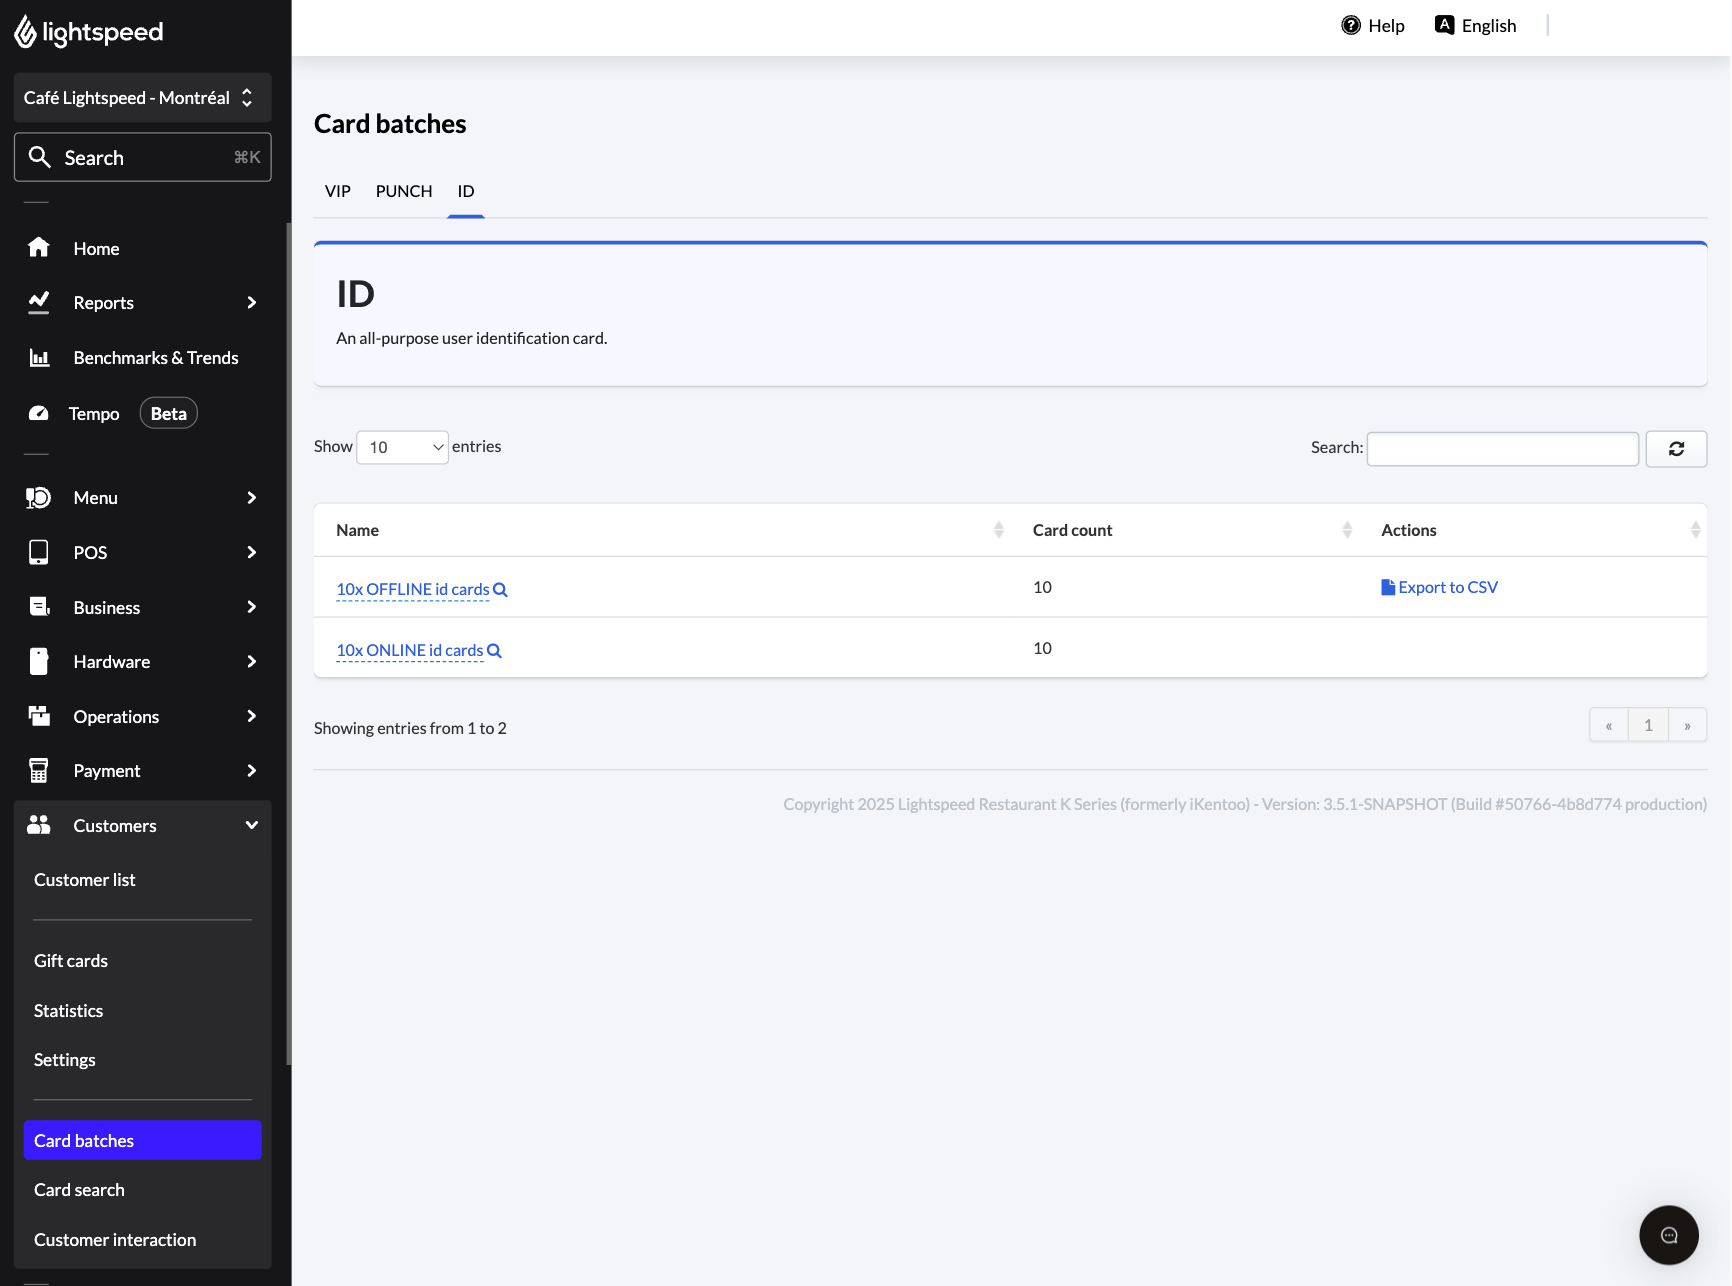The width and height of the screenshot is (1732, 1286).
Task: Click the Export to CSV link
Action: [1440, 587]
